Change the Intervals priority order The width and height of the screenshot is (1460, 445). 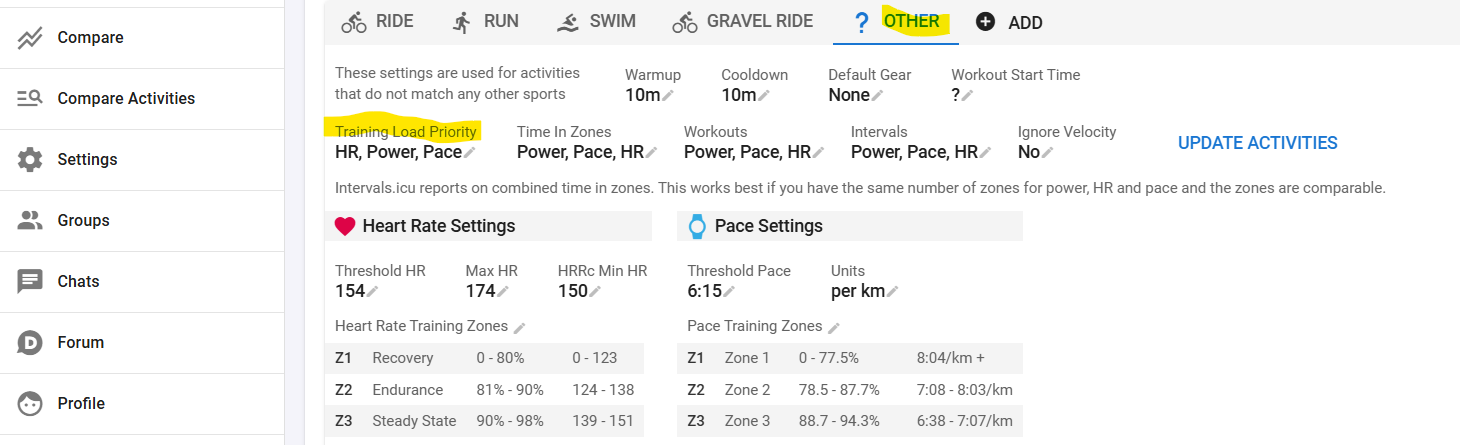pyautogui.click(x=986, y=153)
